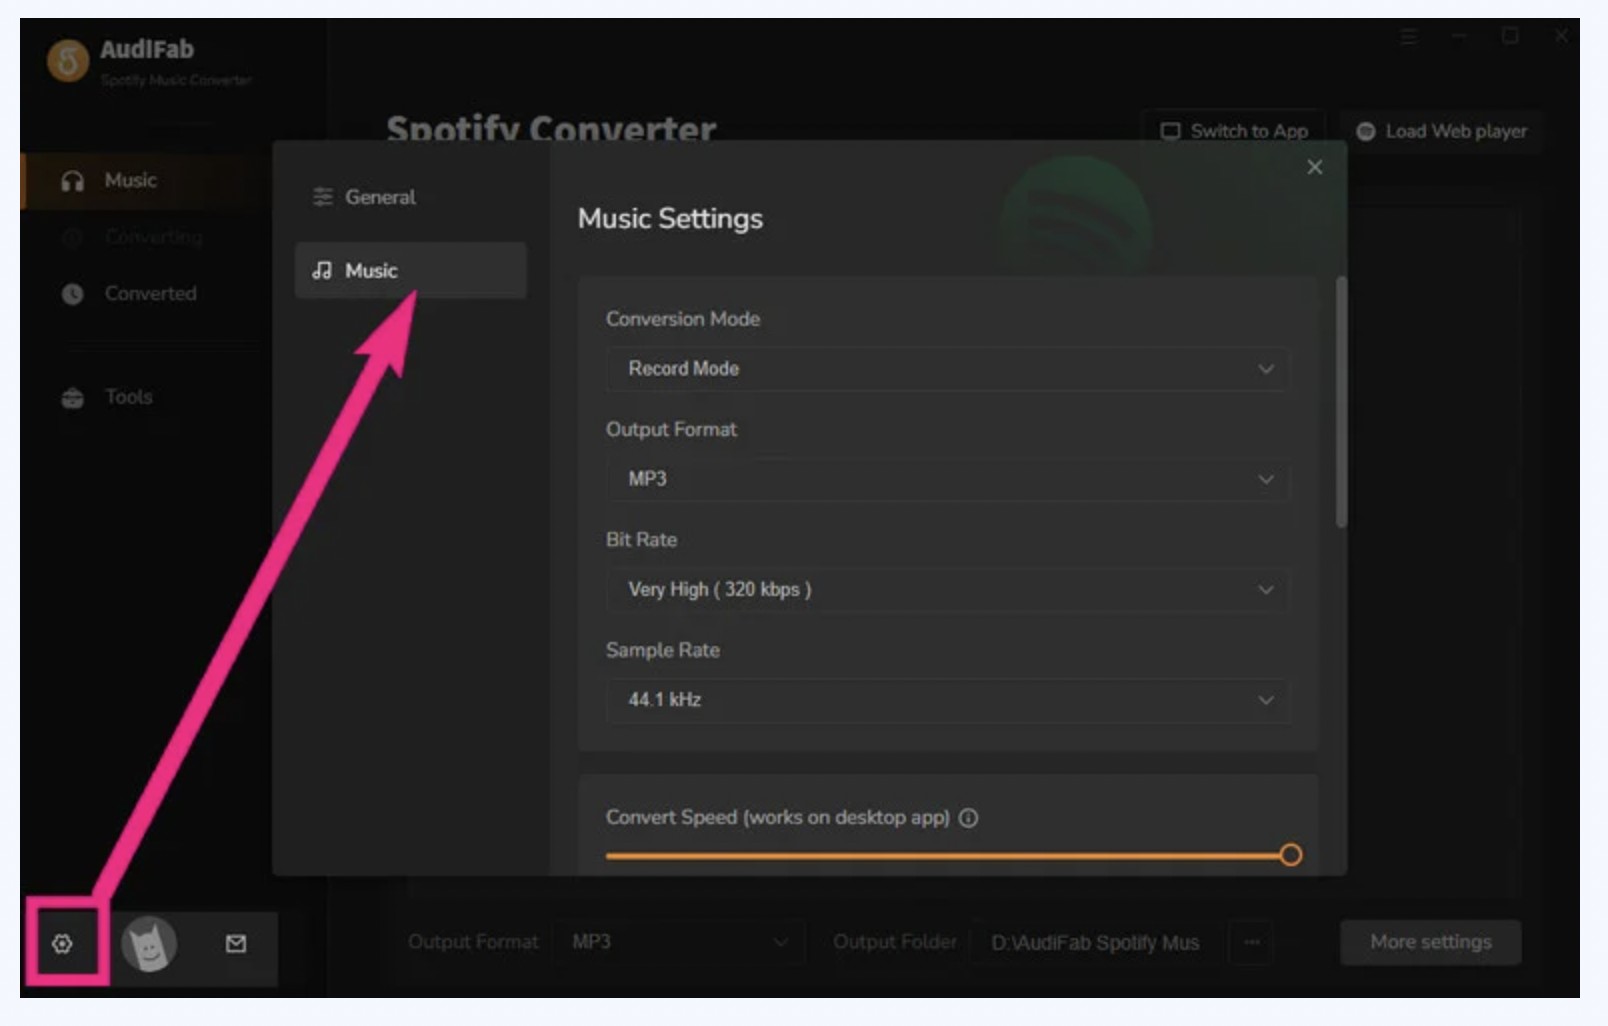The width and height of the screenshot is (1608, 1026).
Task: Click the Conversion Mode label
Action: click(683, 319)
